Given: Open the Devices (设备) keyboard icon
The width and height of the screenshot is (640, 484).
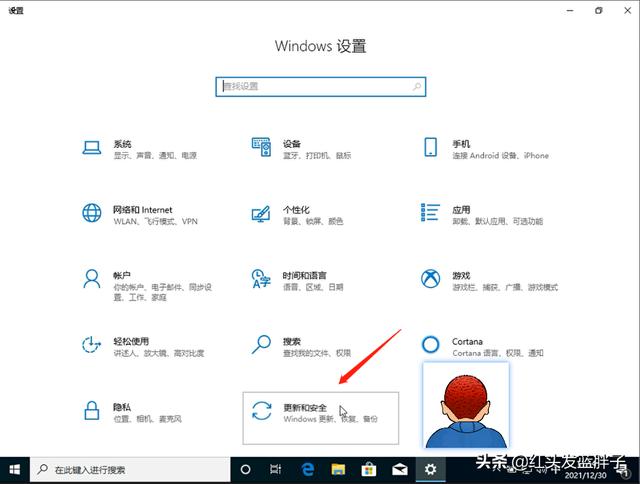Looking at the screenshot, I should click(x=261, y=147).
